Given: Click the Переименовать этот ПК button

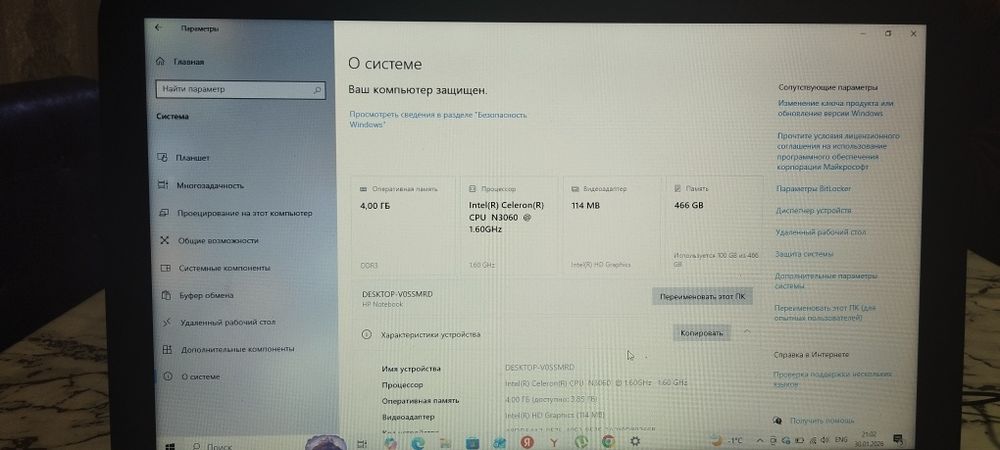Looking at the screenshot, I should tap(702, 297).
